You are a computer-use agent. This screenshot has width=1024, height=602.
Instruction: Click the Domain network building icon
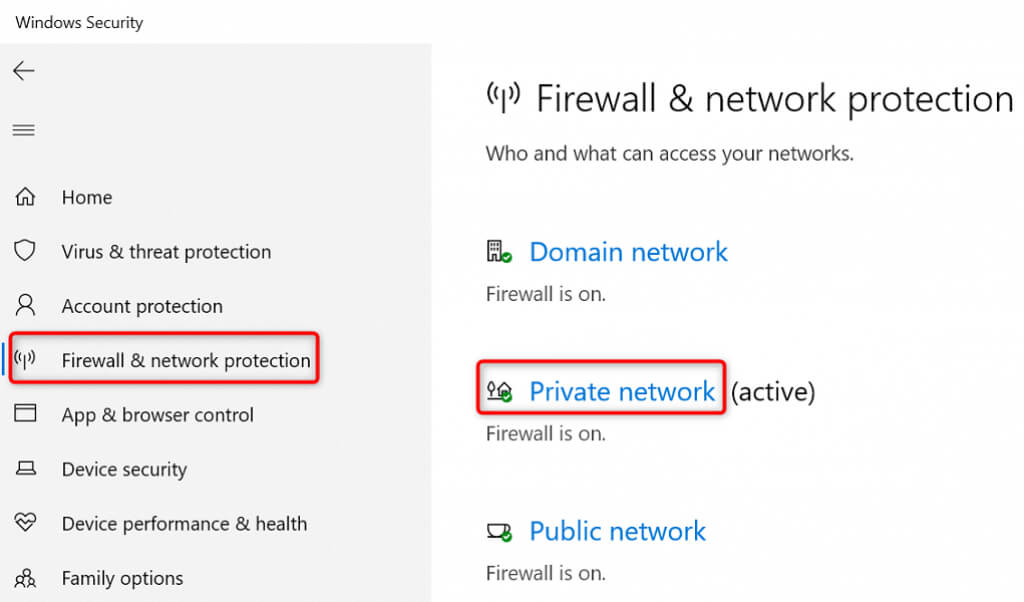(x=498, y=252)
